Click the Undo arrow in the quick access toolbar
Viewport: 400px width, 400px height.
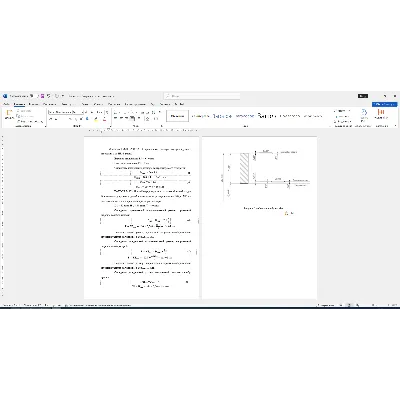(x=49, y=96)
